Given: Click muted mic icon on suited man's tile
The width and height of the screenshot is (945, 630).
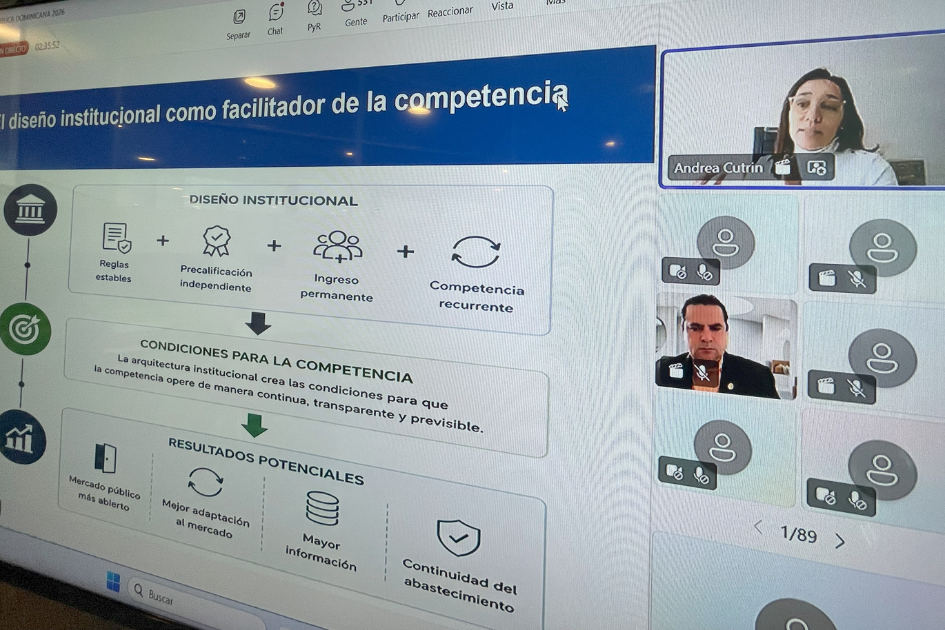Looking at the screenshot, I should pyautogui.click(x=702, y=372).
